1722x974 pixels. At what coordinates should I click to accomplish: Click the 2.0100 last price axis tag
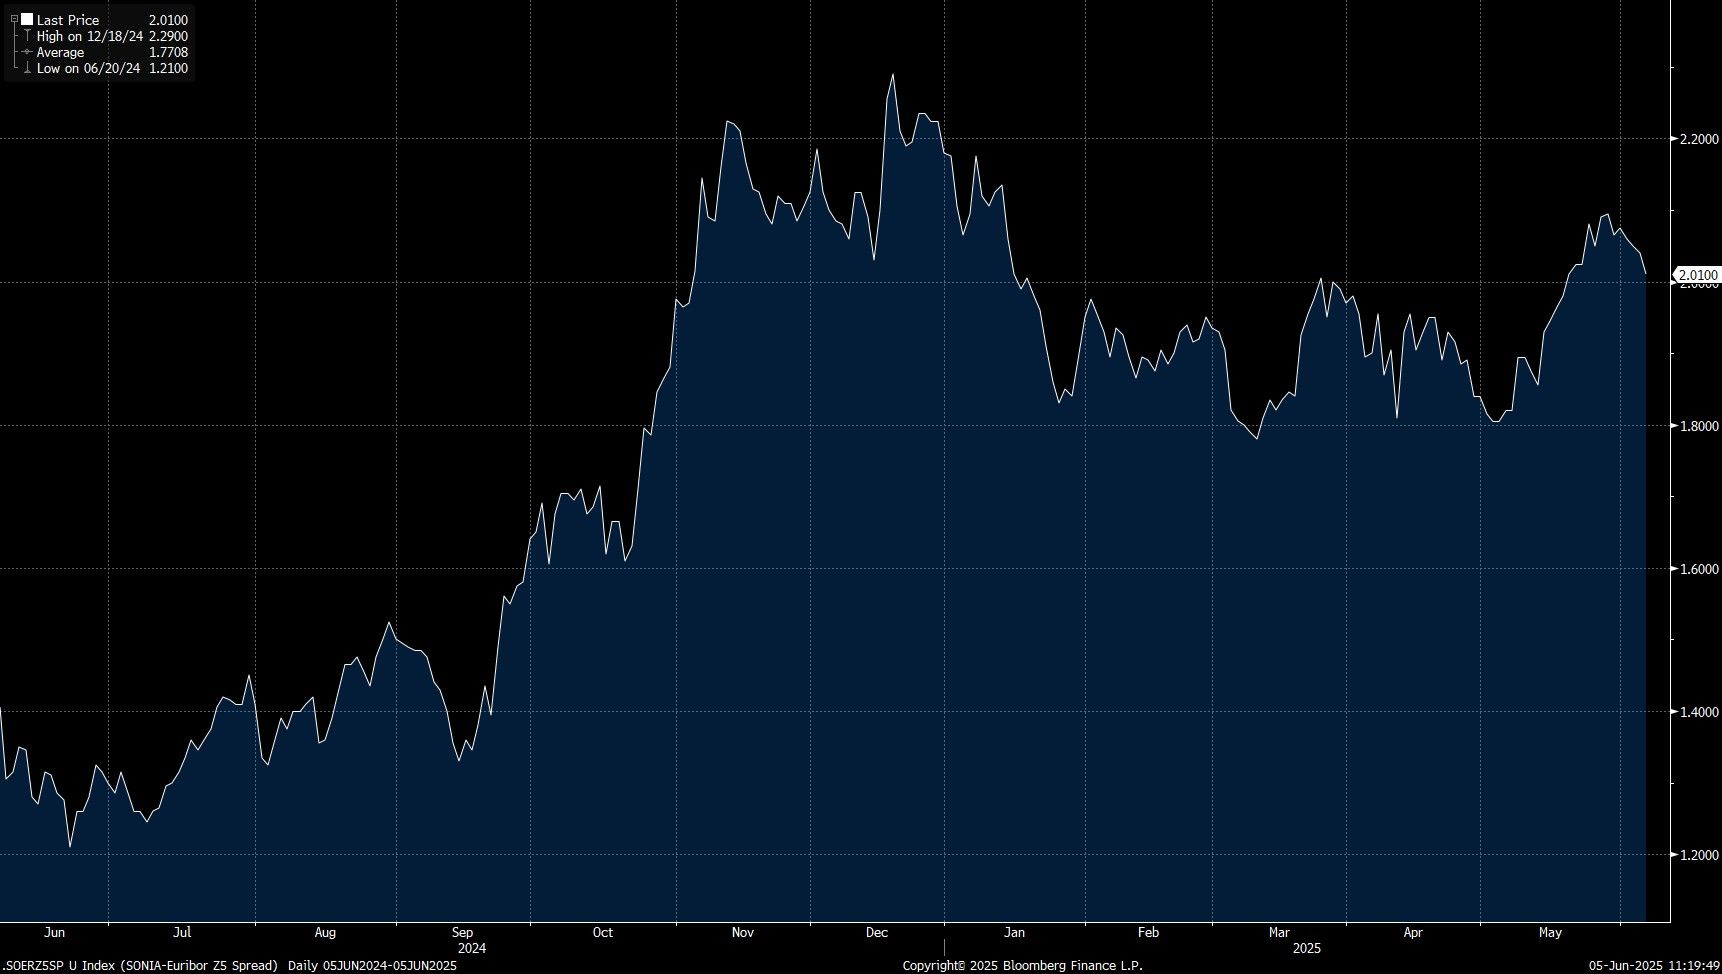(1697, 275)
